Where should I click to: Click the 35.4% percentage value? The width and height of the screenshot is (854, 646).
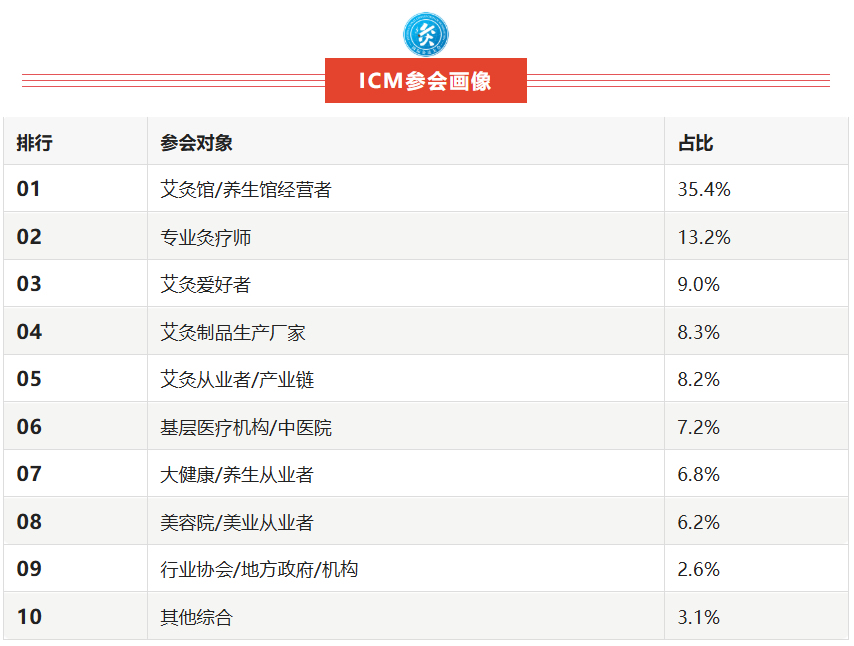tap(704, 189)
